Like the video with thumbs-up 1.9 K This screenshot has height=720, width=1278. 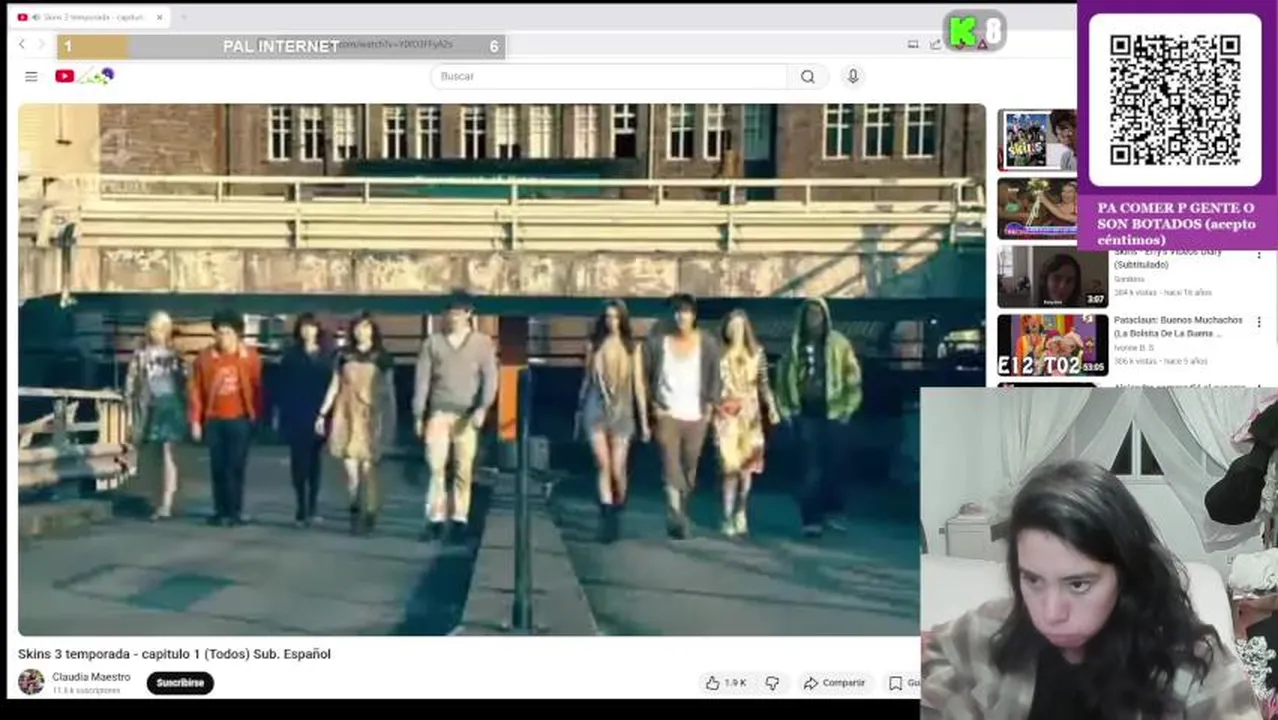click(726, 683)
